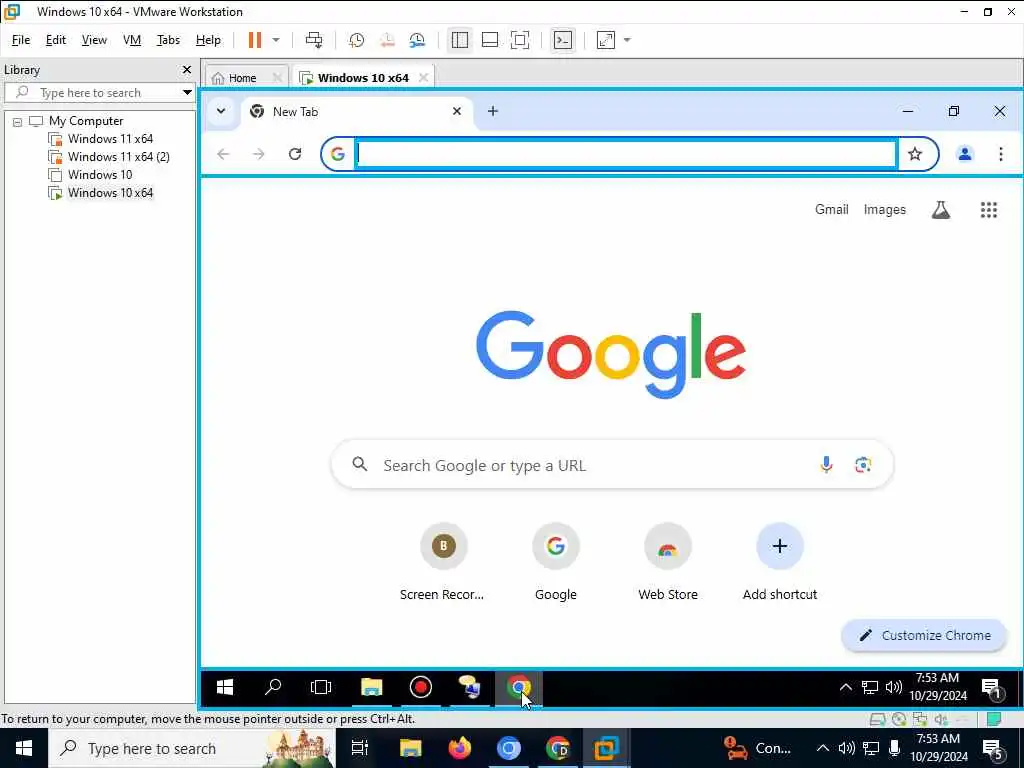Take a snapshot using the clock icon
The height and width of the screenshot is (768, 1024).
click(x=357, y=40)
